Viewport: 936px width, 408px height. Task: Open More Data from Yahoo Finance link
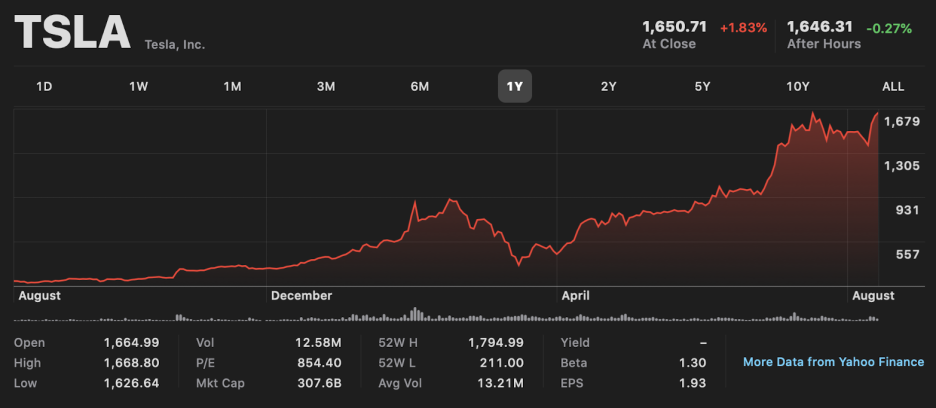coord(833,362)
